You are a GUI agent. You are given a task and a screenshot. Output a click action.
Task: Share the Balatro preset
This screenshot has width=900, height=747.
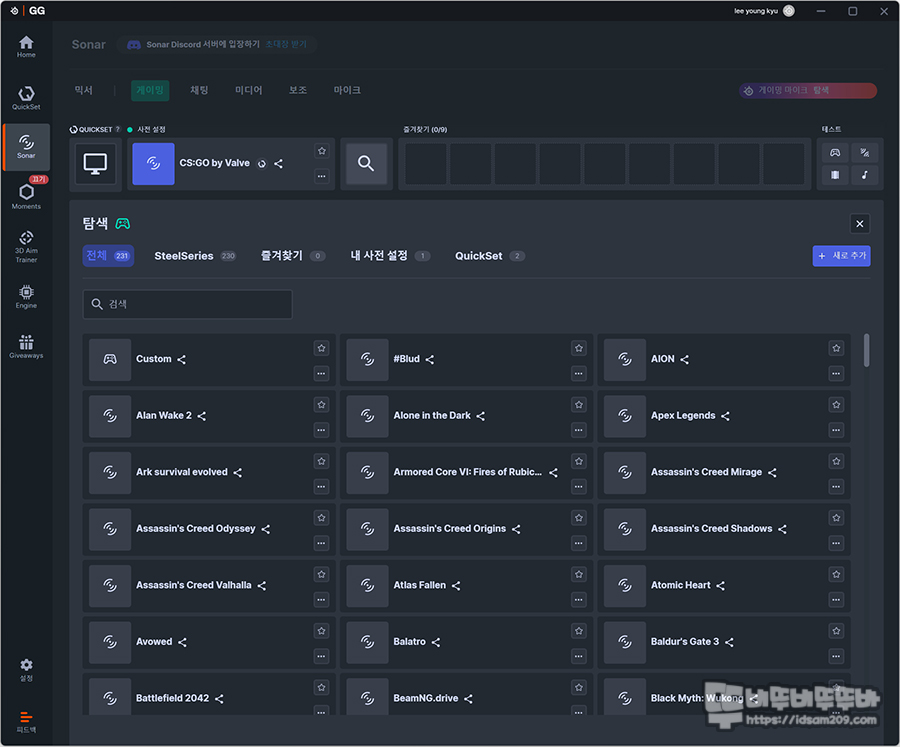coord(436,642)
